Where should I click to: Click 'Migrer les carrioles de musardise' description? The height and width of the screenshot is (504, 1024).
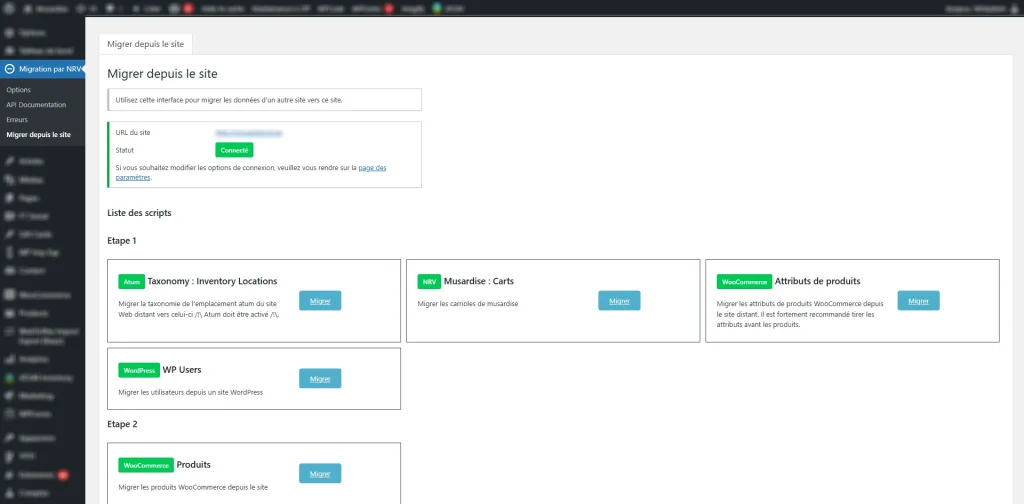click(x=468, y=304)
